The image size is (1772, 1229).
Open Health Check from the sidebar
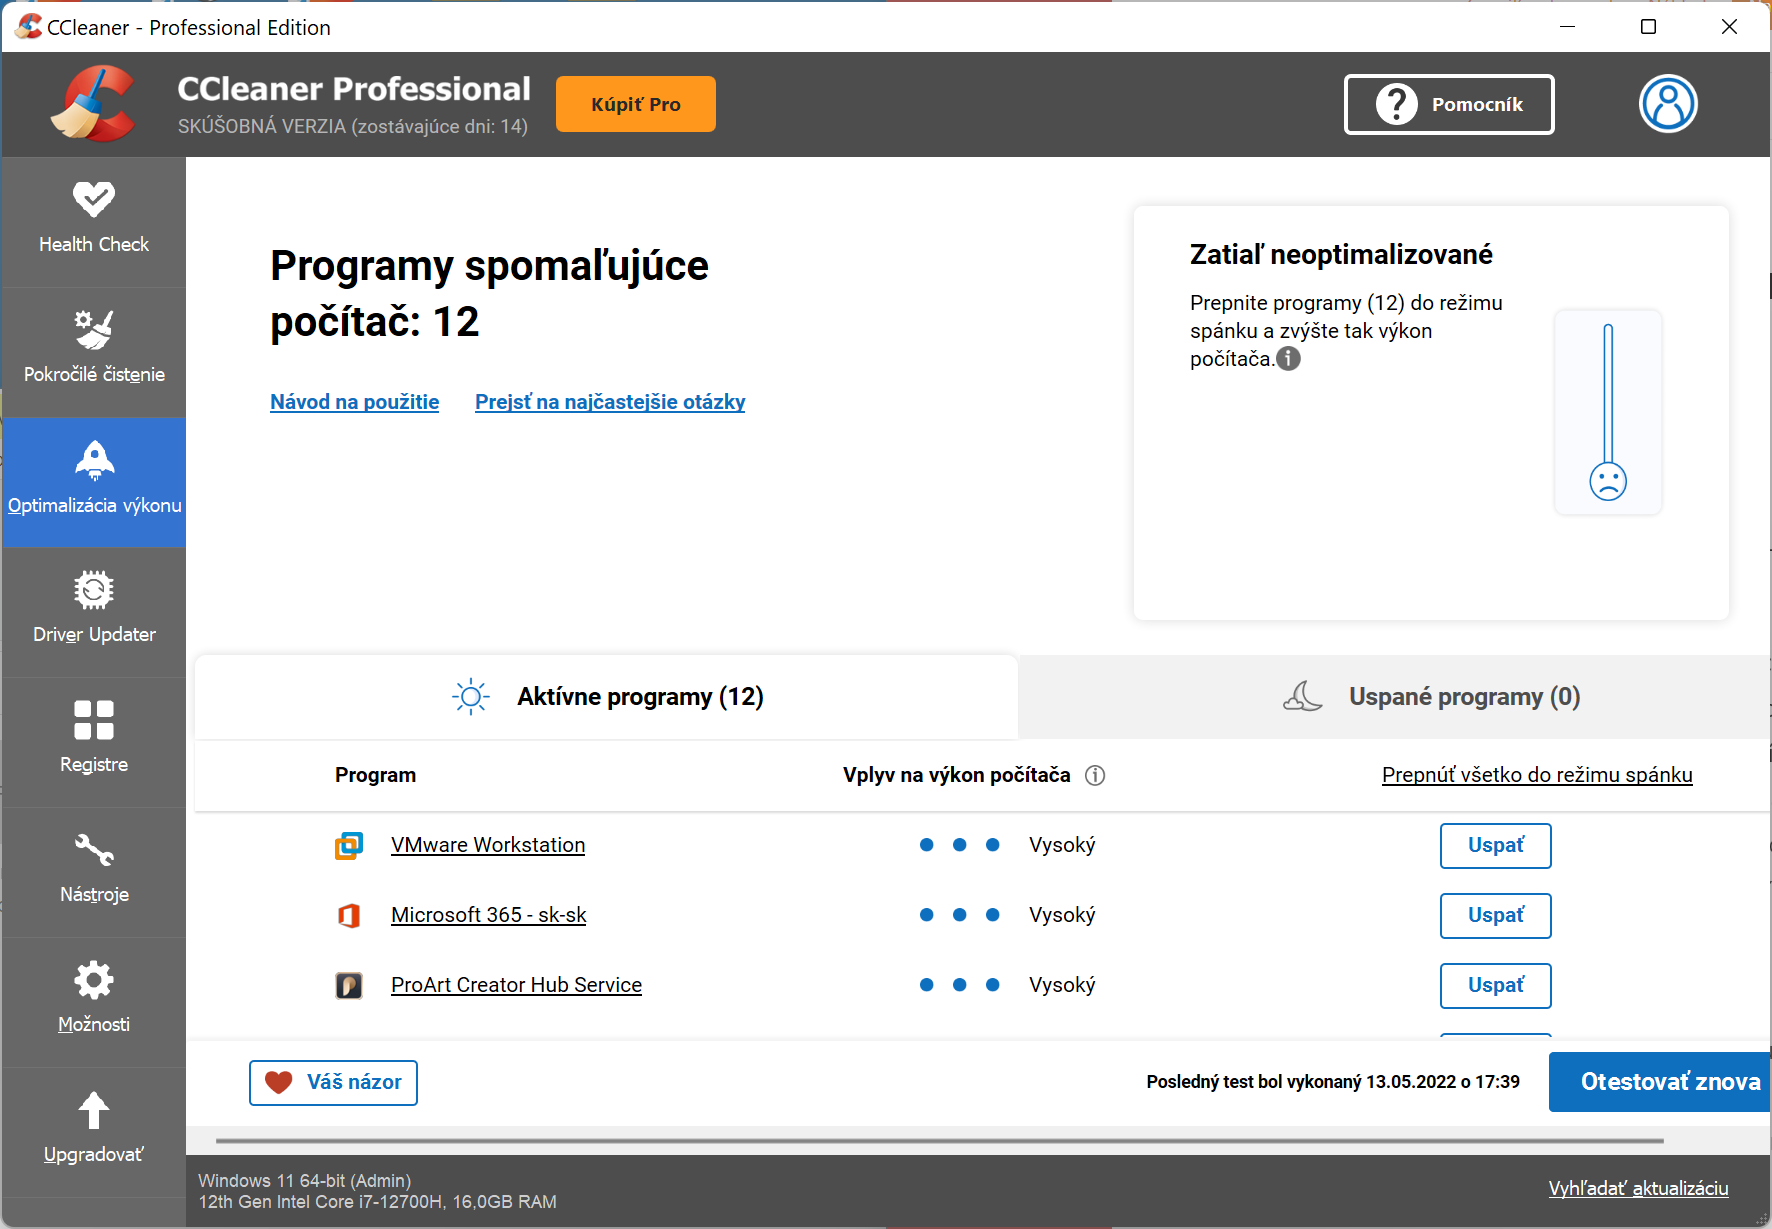(x=94, y=218)
